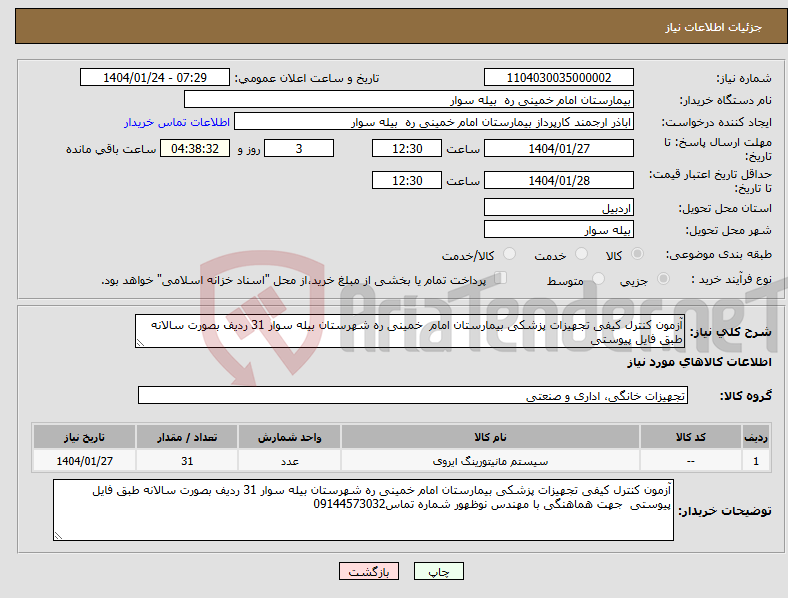Click the buyer notes text area

(x=363, y=510)
